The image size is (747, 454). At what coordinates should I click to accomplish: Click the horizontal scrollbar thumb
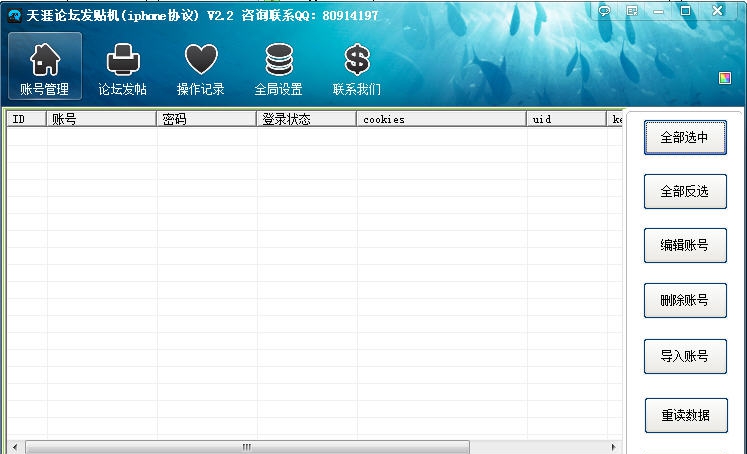tap(247, 447)
